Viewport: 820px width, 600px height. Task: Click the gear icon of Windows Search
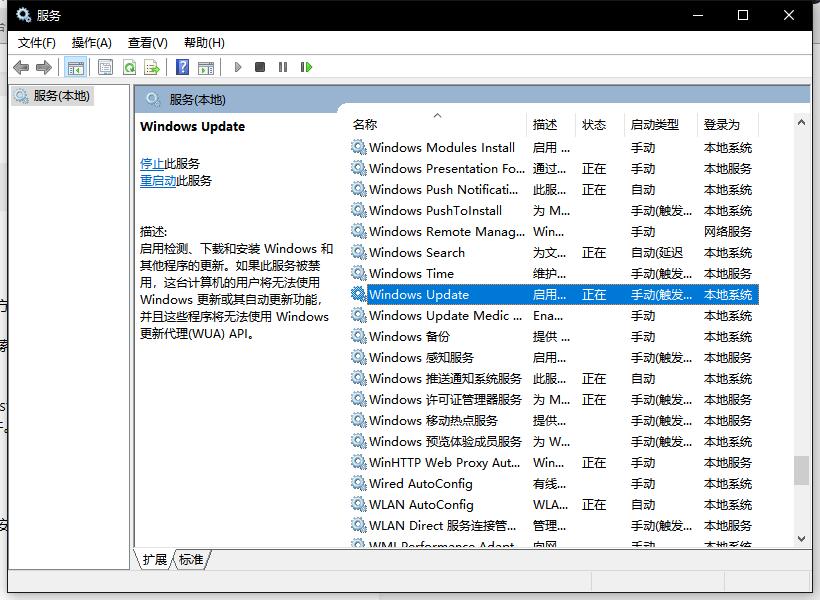pyautogui.click(x=358, y=252)
